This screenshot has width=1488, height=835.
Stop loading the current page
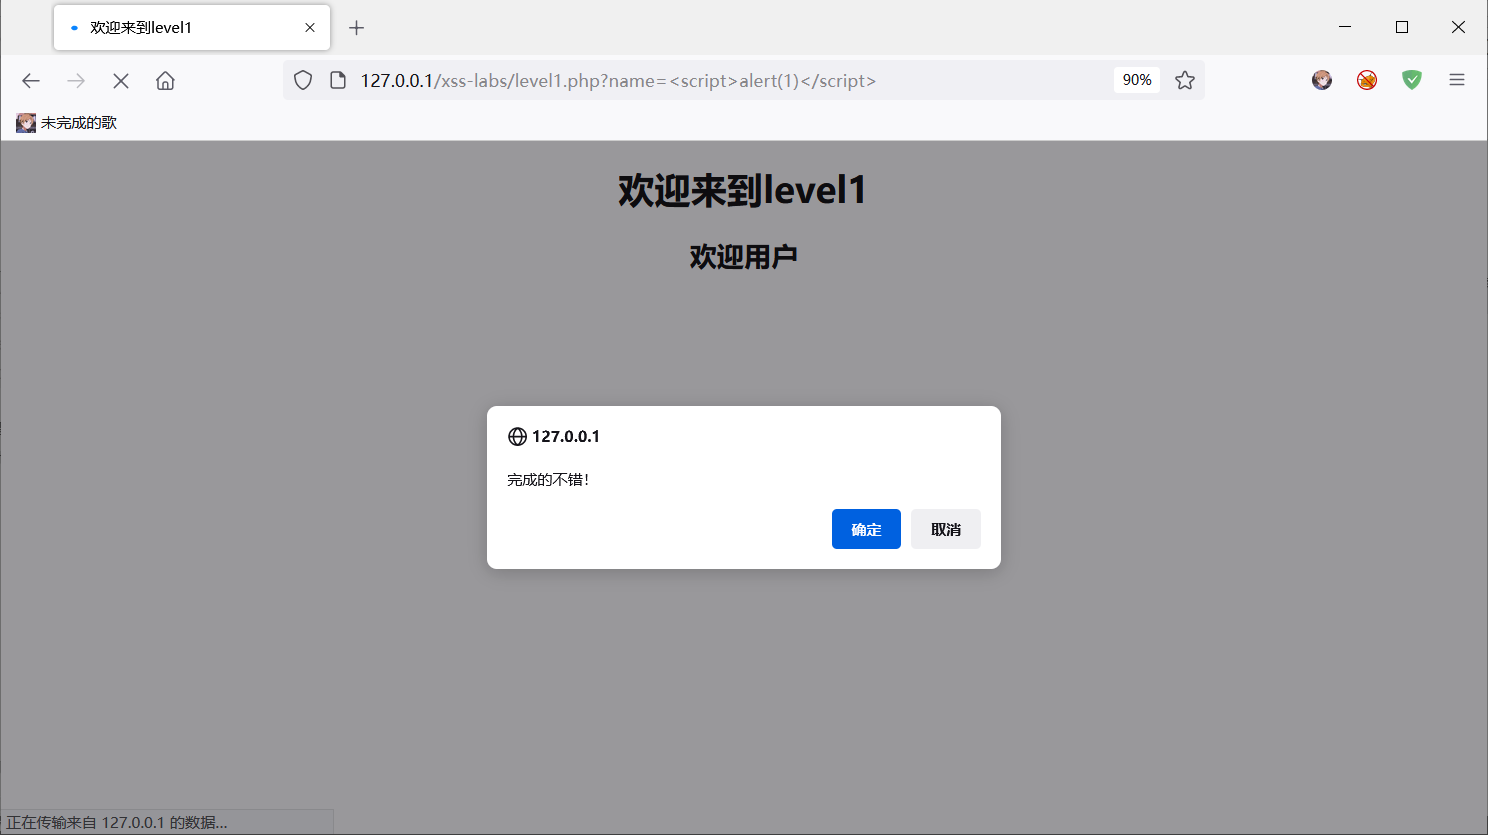coord(121,81)
